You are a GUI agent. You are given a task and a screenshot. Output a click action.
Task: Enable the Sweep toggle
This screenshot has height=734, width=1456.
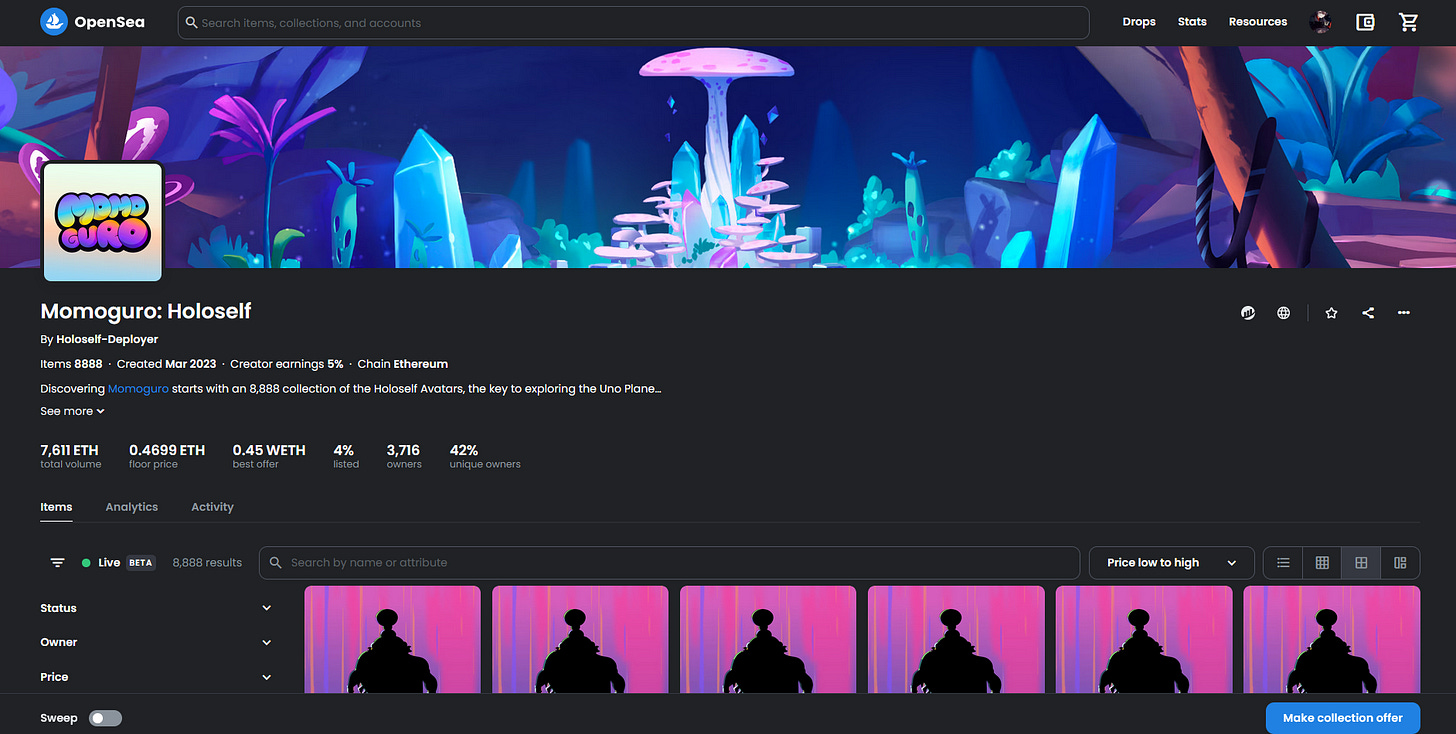105,718
